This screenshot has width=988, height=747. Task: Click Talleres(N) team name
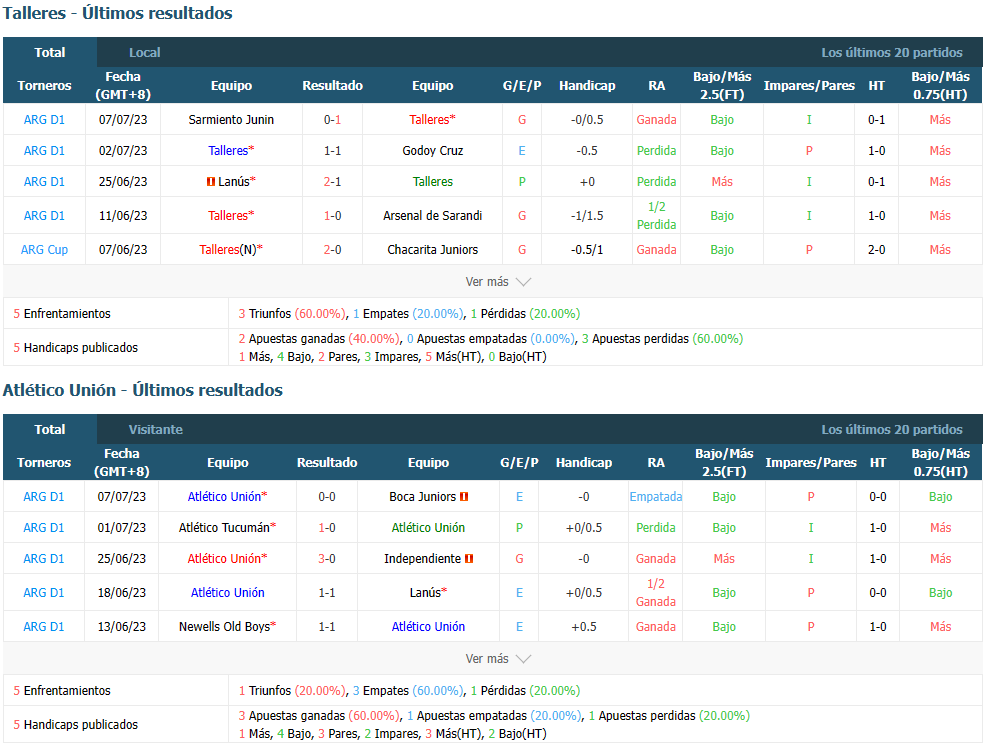pyautogui.click(x=228, y=249)
